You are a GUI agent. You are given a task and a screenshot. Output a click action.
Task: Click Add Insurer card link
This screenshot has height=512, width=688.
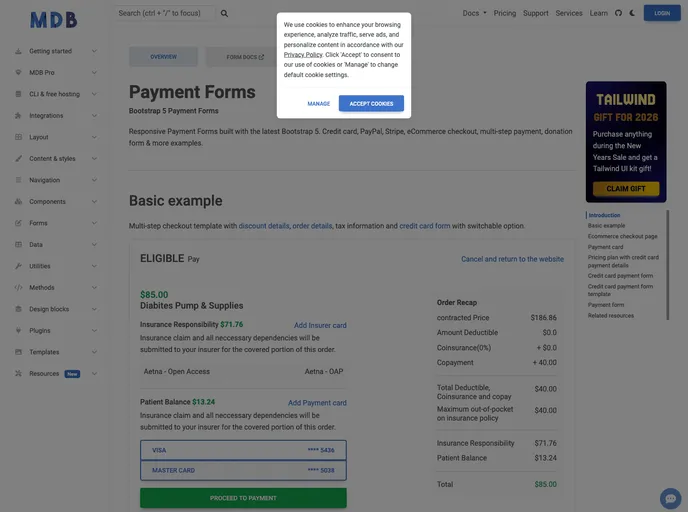pyautogui.click(x=320, y=325)
